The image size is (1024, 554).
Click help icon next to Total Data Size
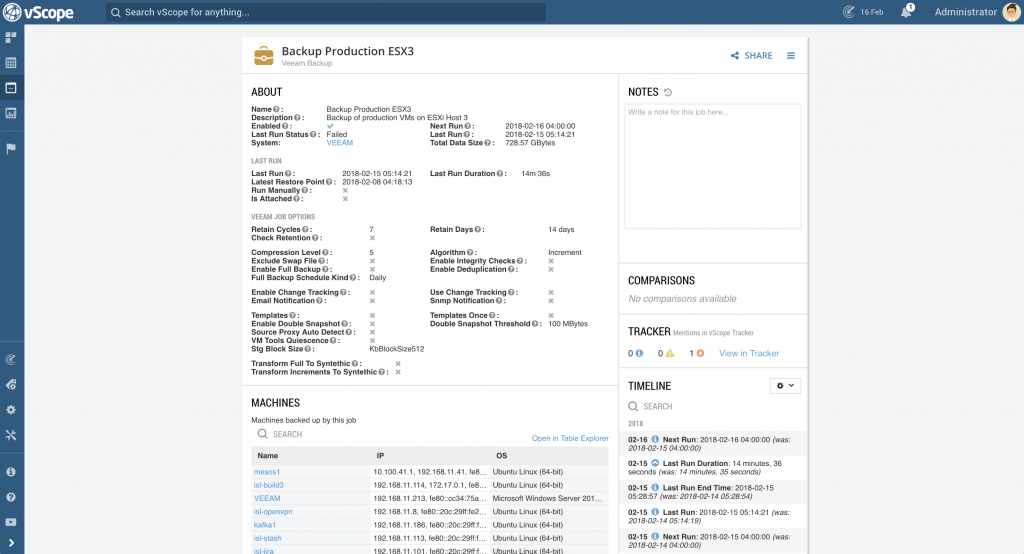488,142
